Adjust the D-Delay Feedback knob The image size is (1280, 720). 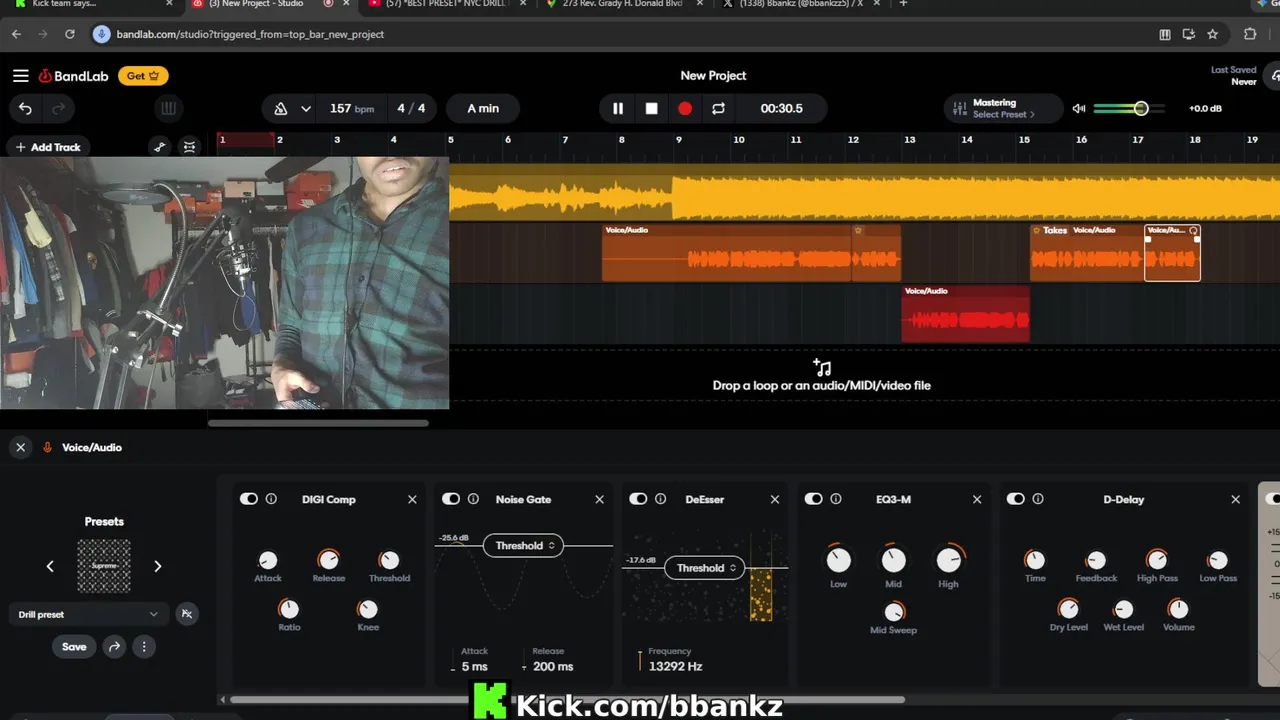(1096, 560)
